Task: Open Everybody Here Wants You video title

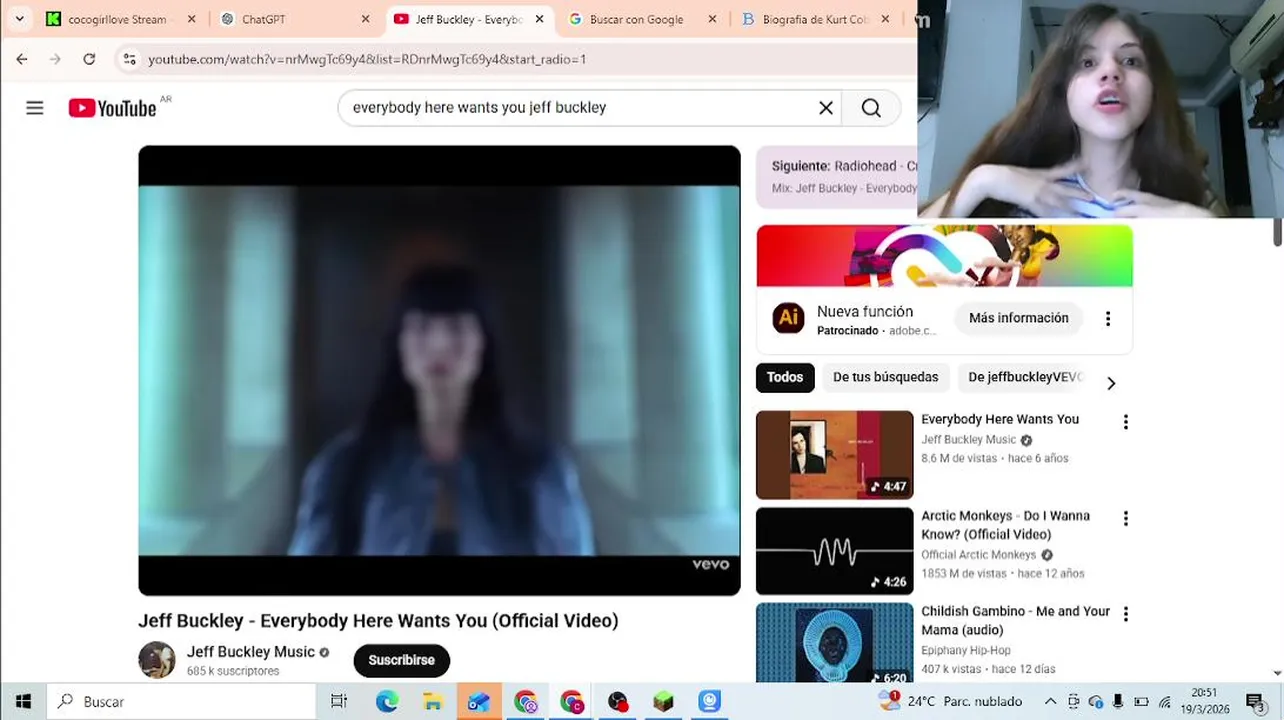Action: [x=1000, y=419]
